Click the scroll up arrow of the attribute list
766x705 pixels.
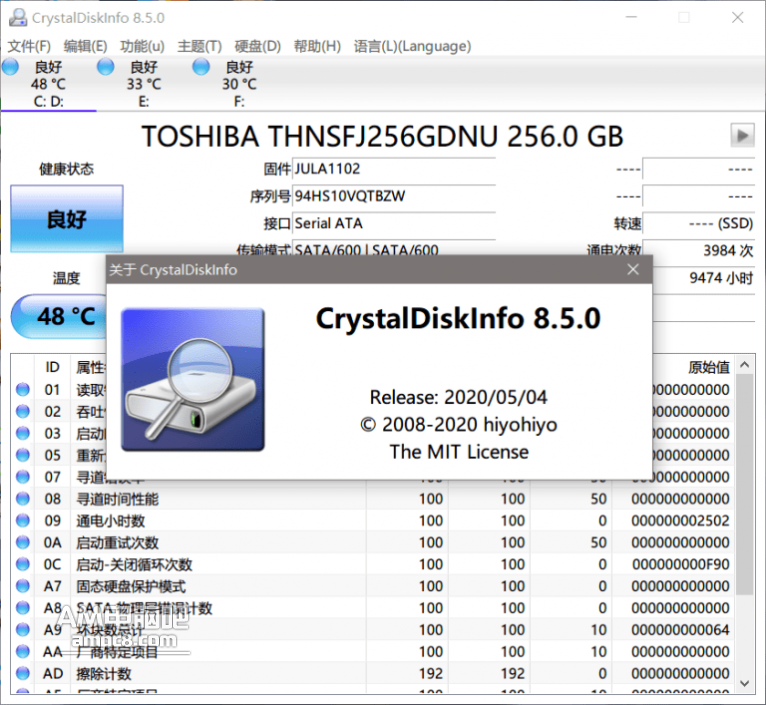click(x=745, y=364)
